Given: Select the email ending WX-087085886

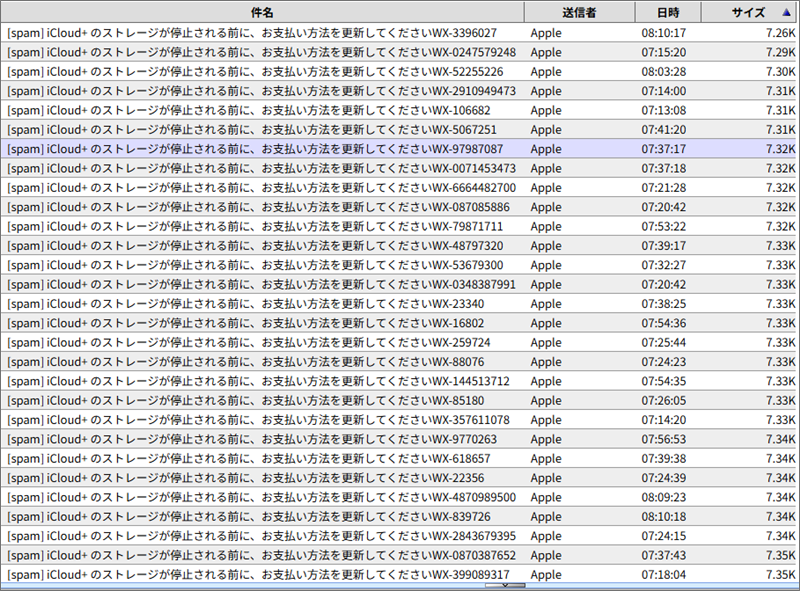Looking at the screenshot, I should coord(400,207).
